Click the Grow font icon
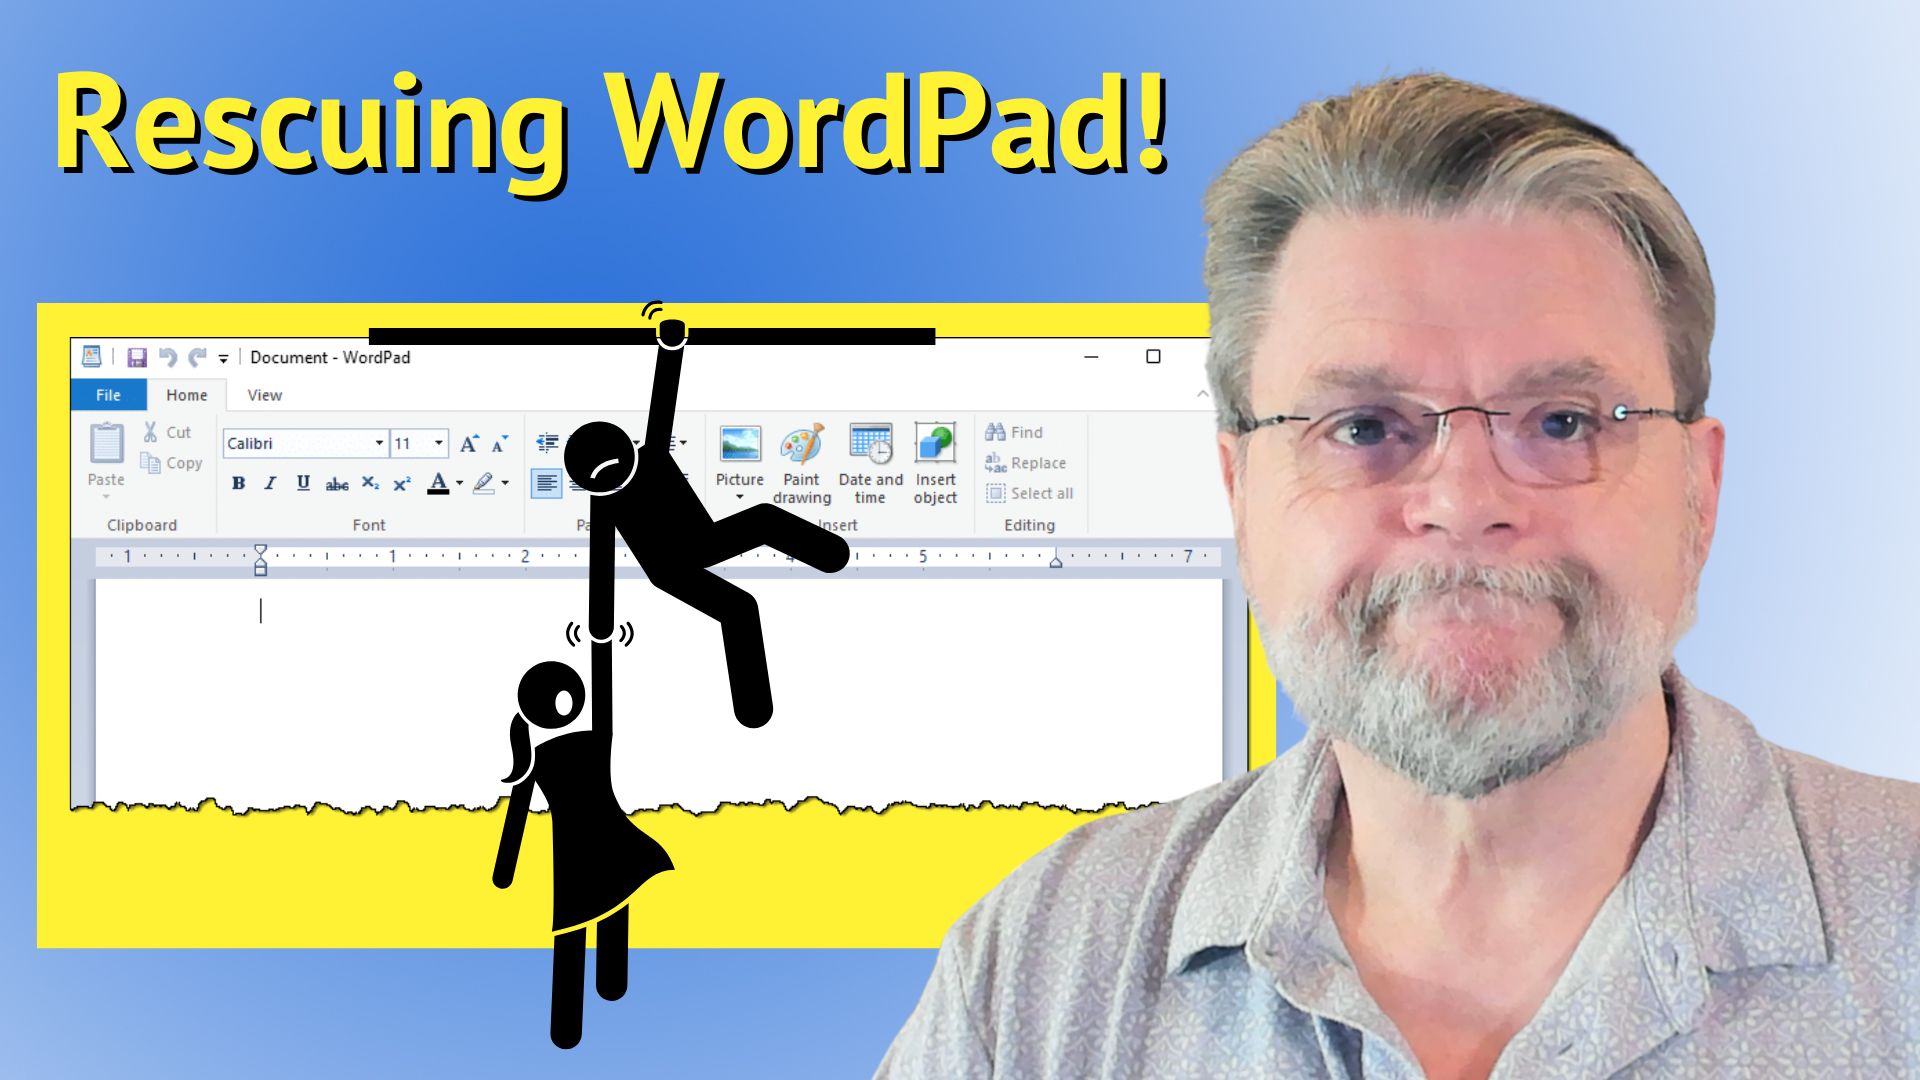The width and height of the screenshot is (1920, 1080). tap(468, 443)
